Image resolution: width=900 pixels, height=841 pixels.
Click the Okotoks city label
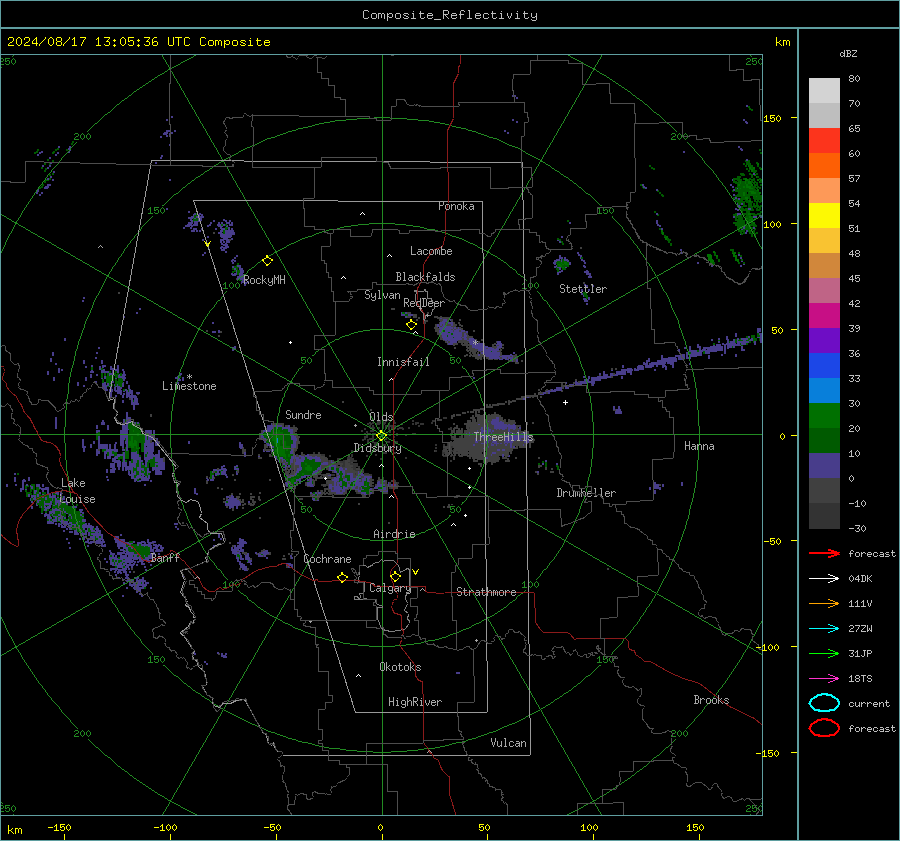400,667
